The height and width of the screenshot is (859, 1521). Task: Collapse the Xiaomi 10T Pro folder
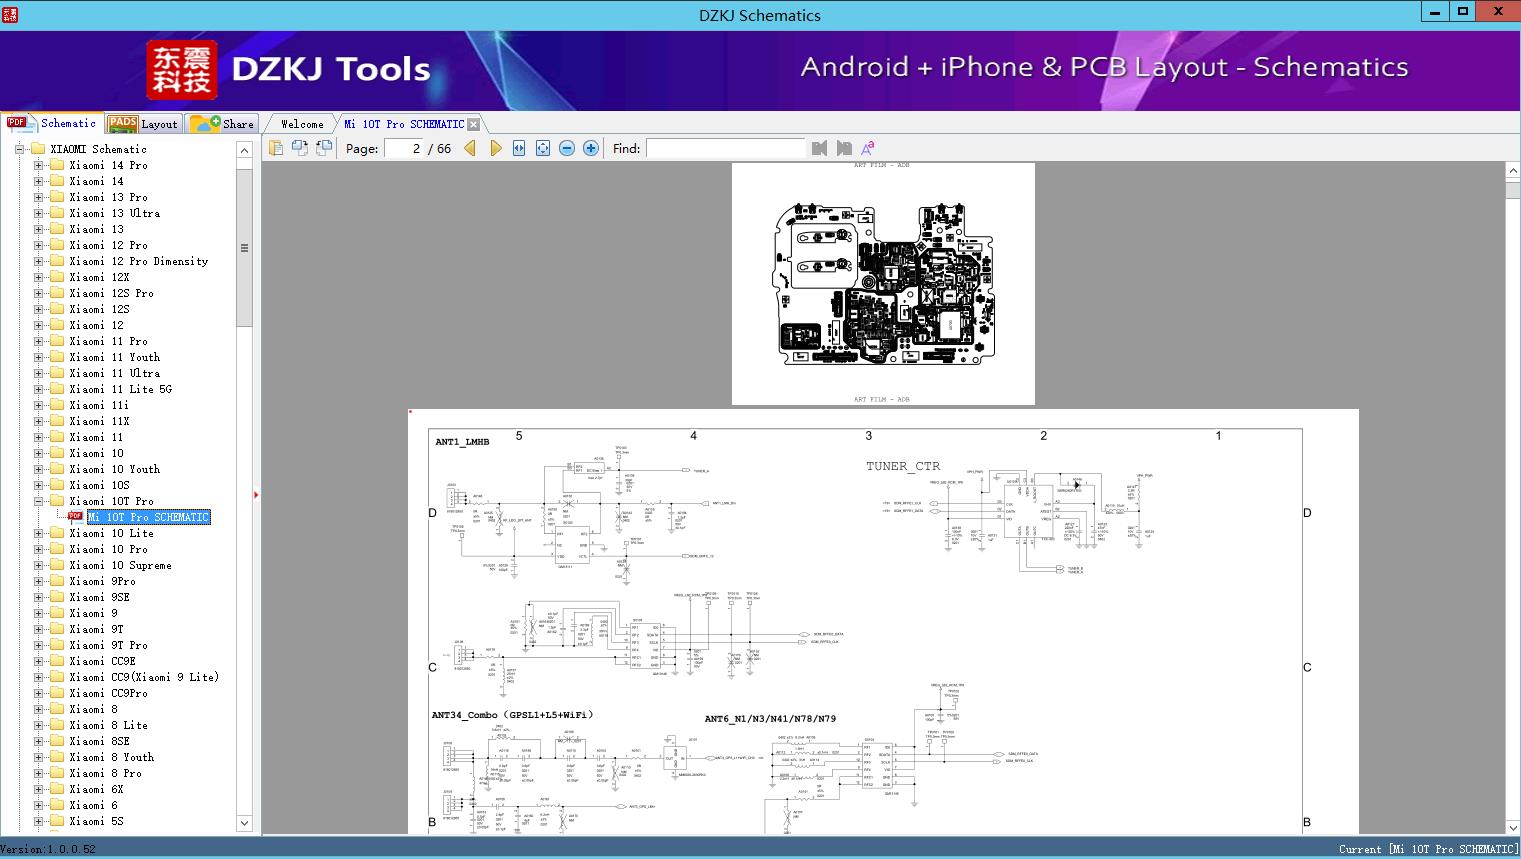point(39,501)
